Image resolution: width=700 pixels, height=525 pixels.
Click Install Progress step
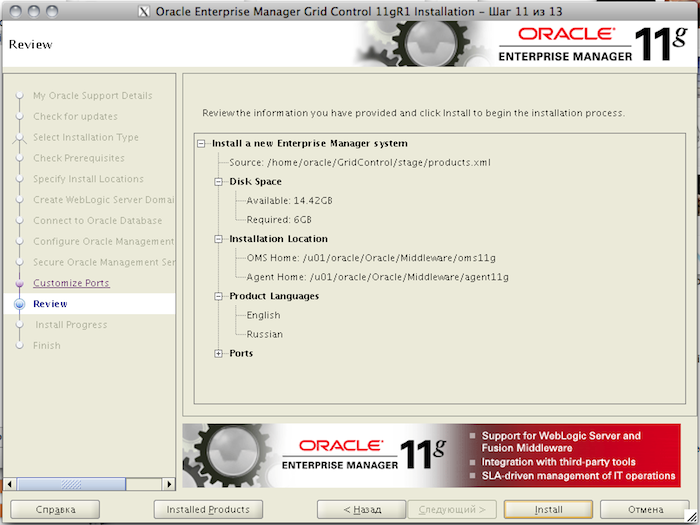click(71, 325)
